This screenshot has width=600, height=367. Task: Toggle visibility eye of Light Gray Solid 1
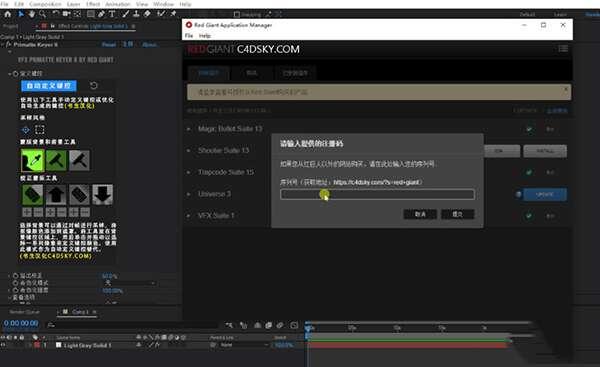(3, 345)
